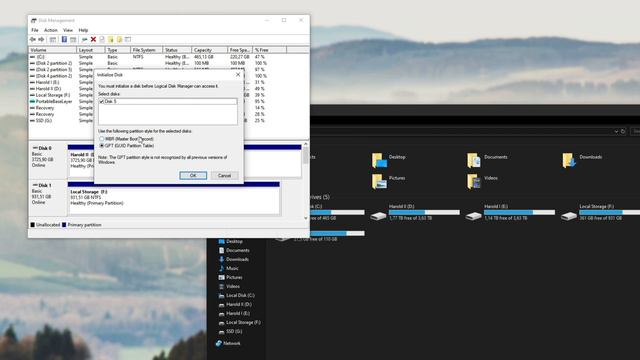The height and width of the screenshot is (360, 640).
Task: Click scroll up arrow in disk graphical pane
Action: point(306,144)
